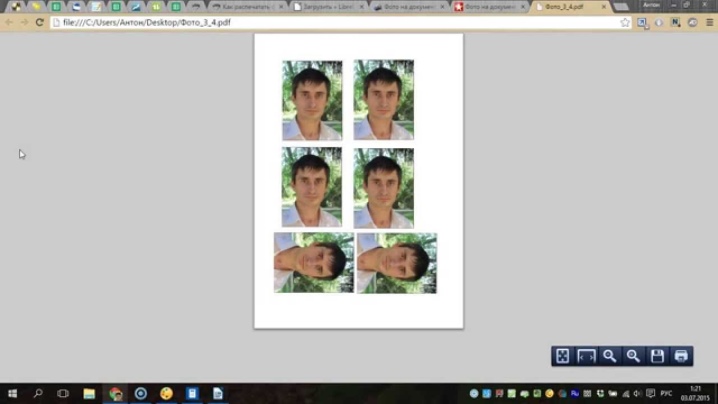The height and width of the screenshot is (404, 718).
Task: Reload the page with the refresh icon
Action: tap(40, 22)
